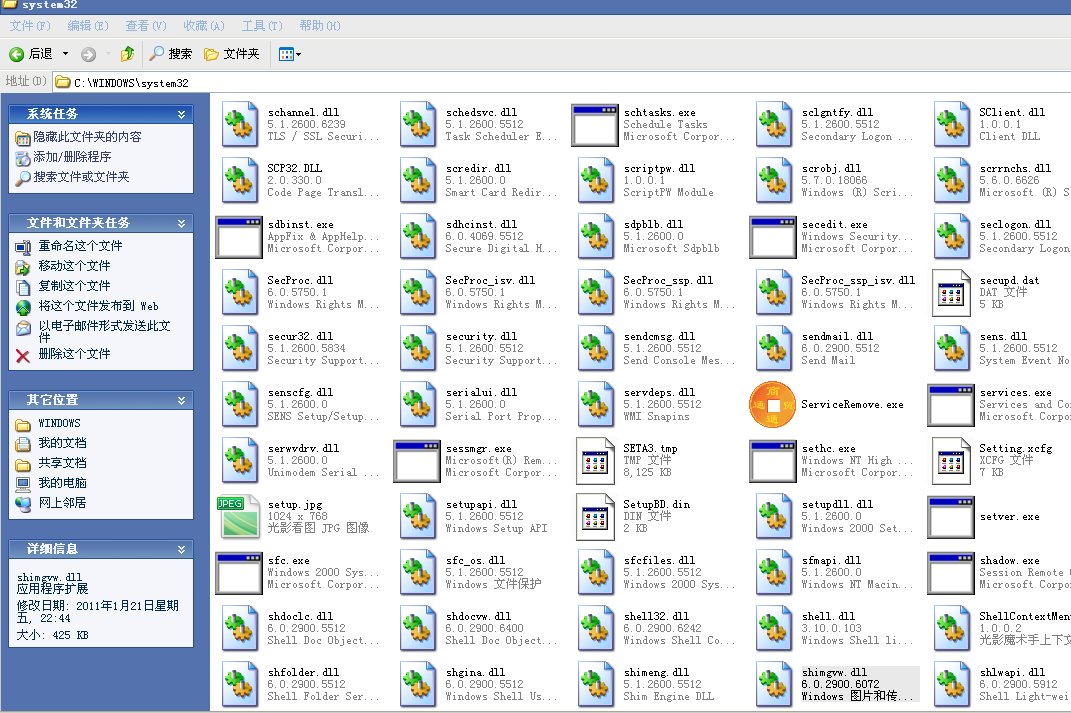Select the schannel.dll file icon
Screen dimensions: 1071x713
(240, 123)
